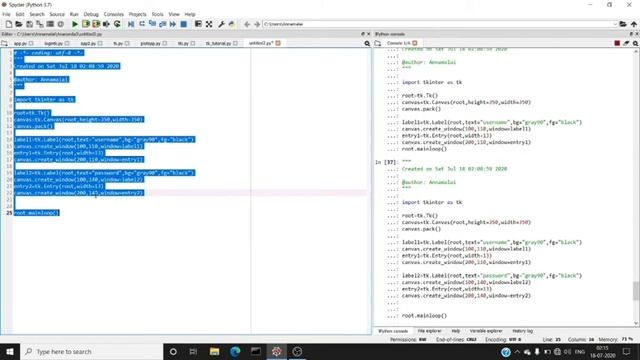Click Run current cell icon
Image resolution: width=640 pixels, height=360 pixels.
tap(86, 24)
